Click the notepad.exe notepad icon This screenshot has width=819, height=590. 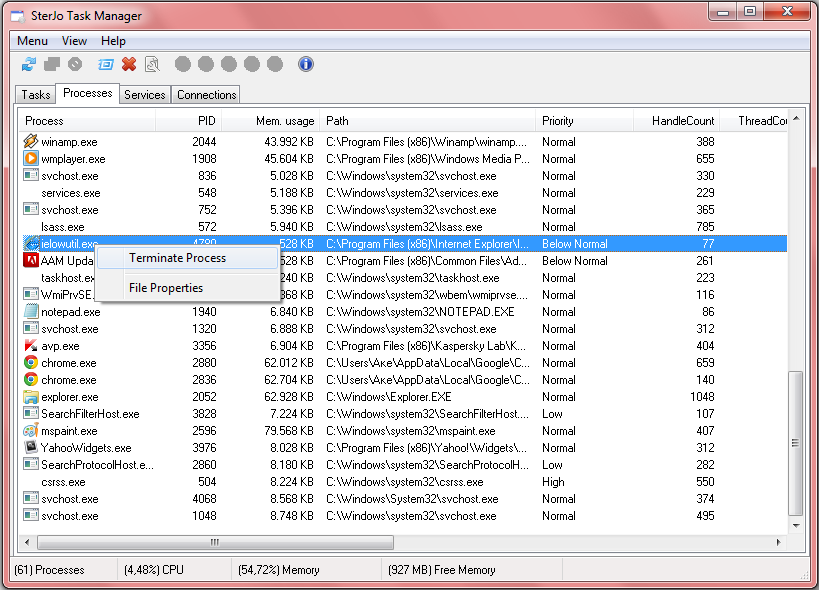pos(31,311)
